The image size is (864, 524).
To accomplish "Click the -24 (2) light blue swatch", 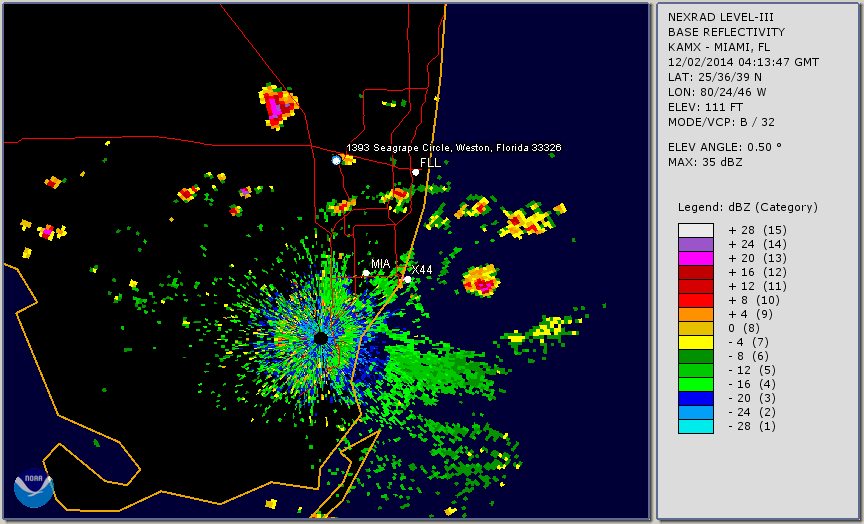I will (x=696, y=413).
